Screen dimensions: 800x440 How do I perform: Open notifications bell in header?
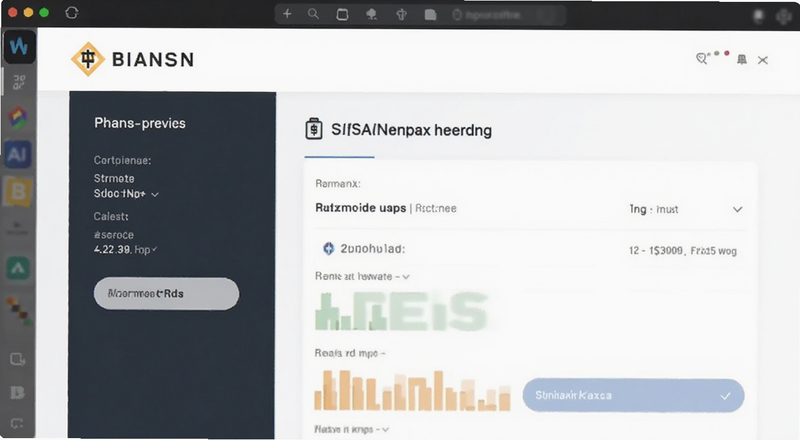click(742, 60)
